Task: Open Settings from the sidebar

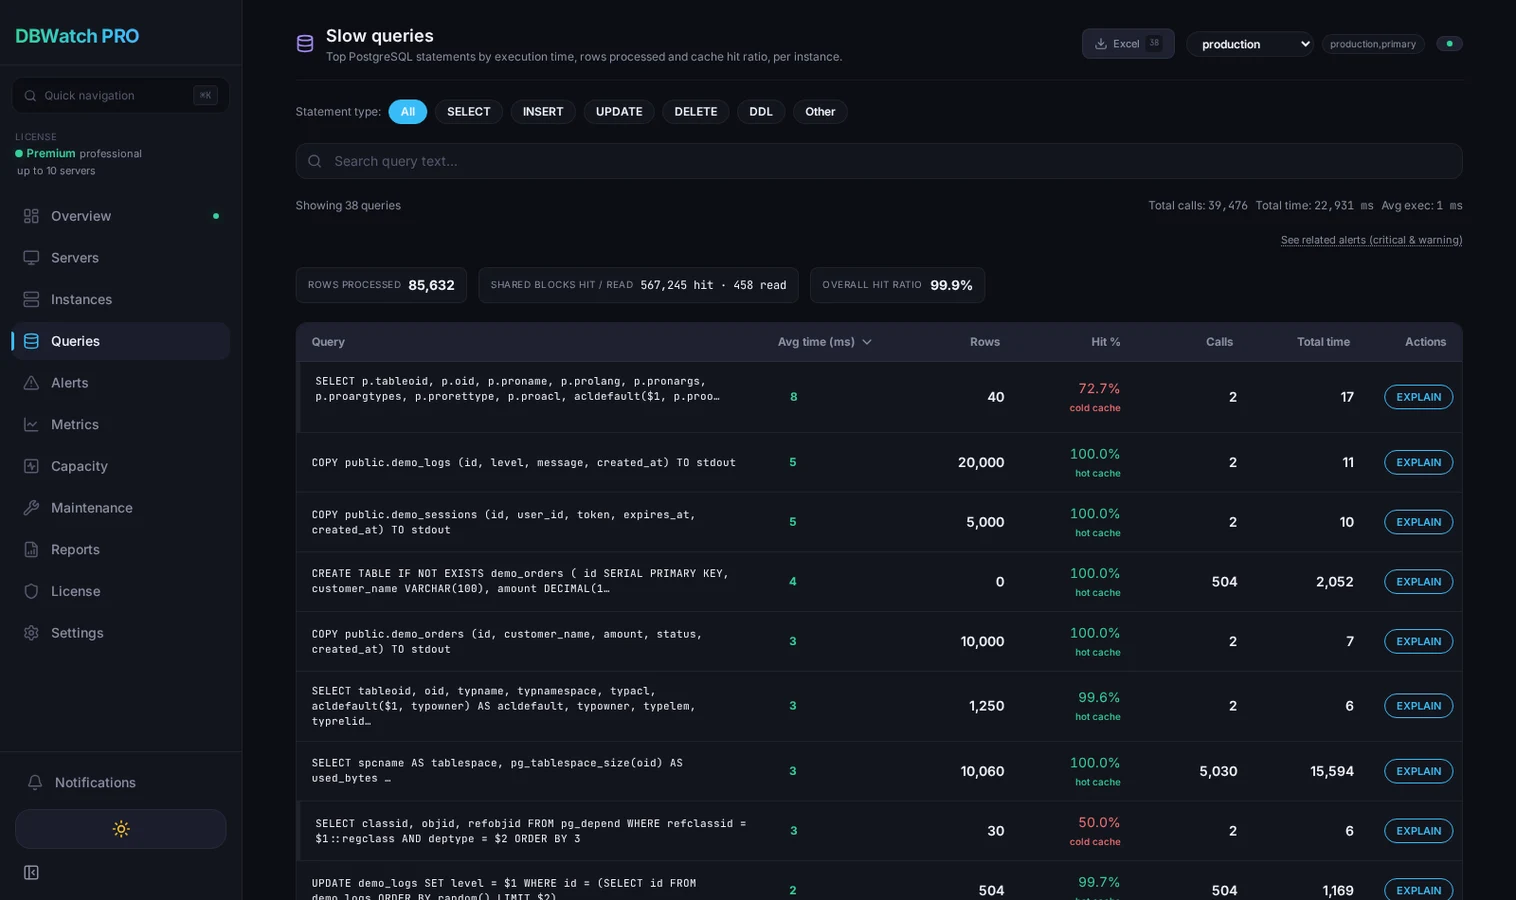Action: click(31, 633)
